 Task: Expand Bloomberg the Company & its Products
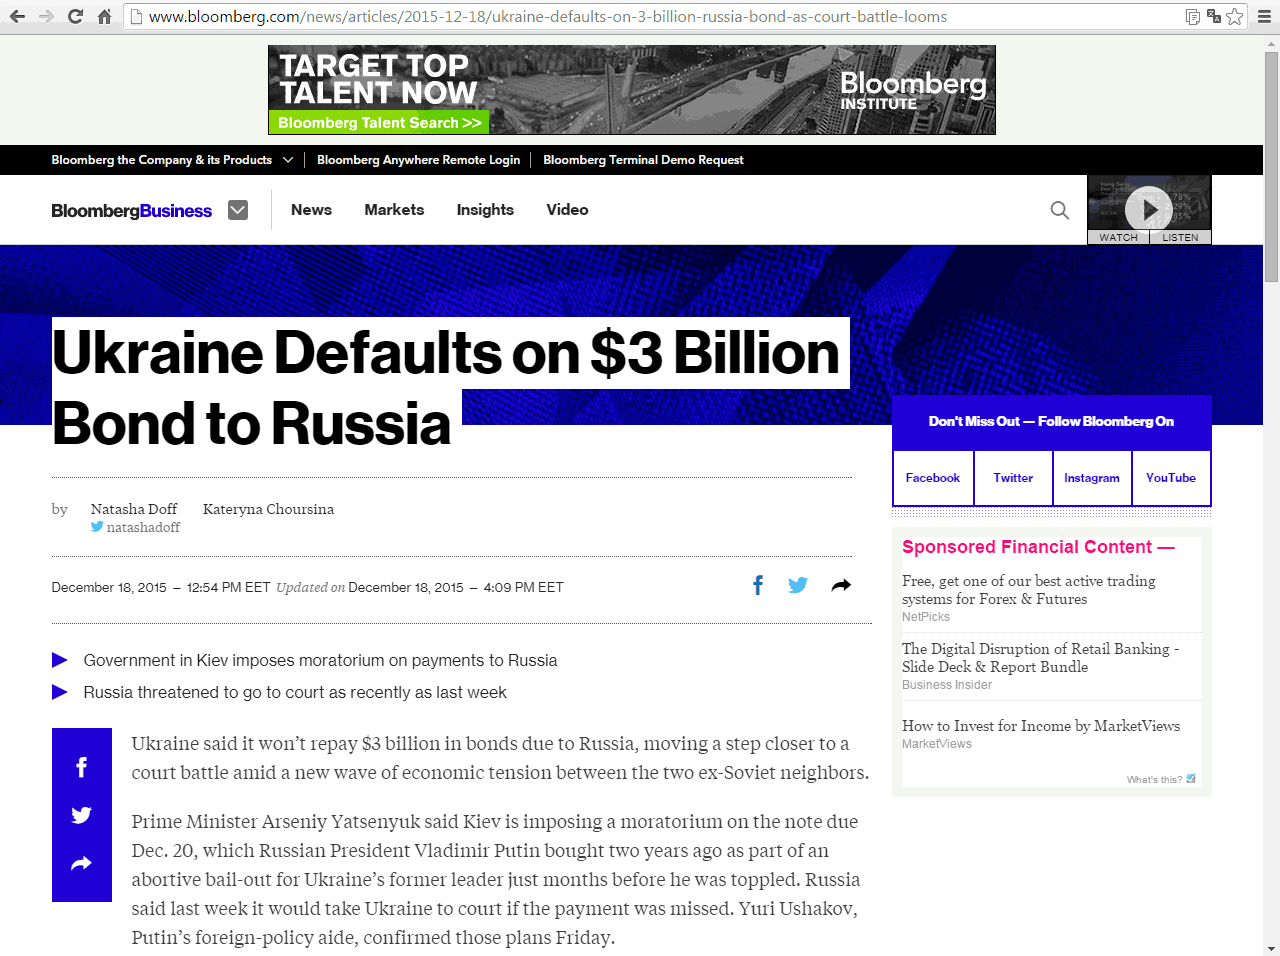coord(172,160)
